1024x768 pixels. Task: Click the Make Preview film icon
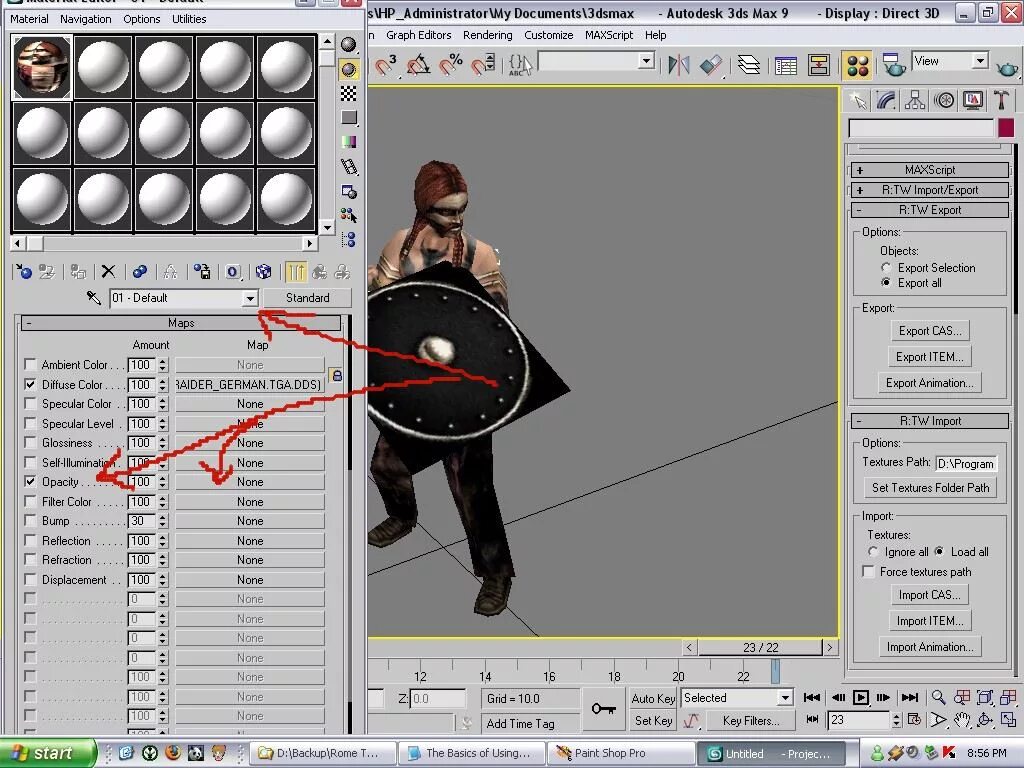[349, 167]
